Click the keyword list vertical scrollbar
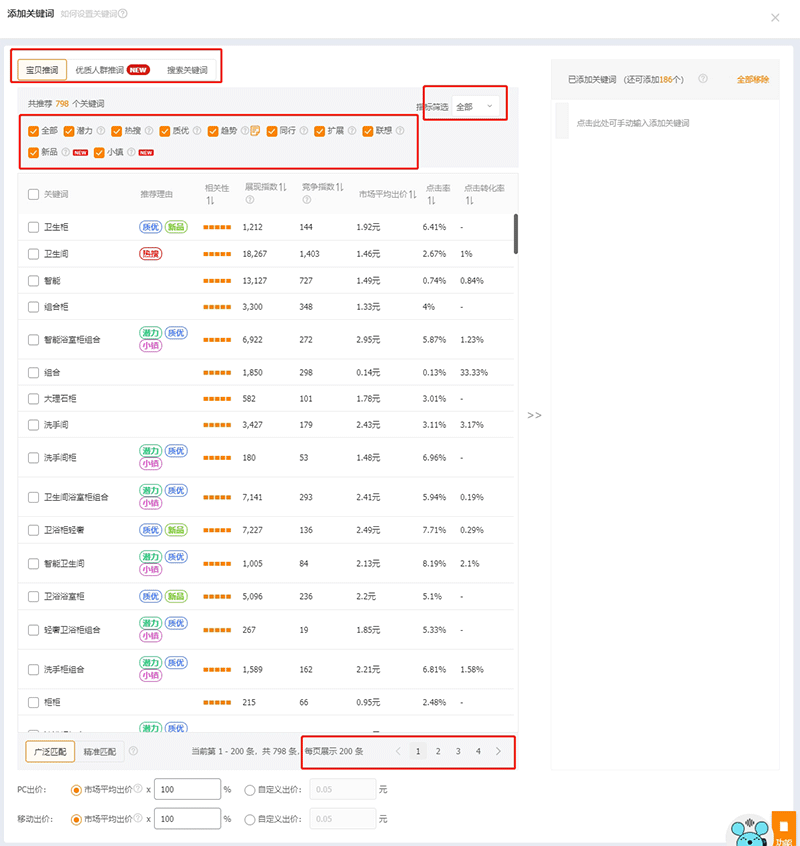 tap(516, 234)
